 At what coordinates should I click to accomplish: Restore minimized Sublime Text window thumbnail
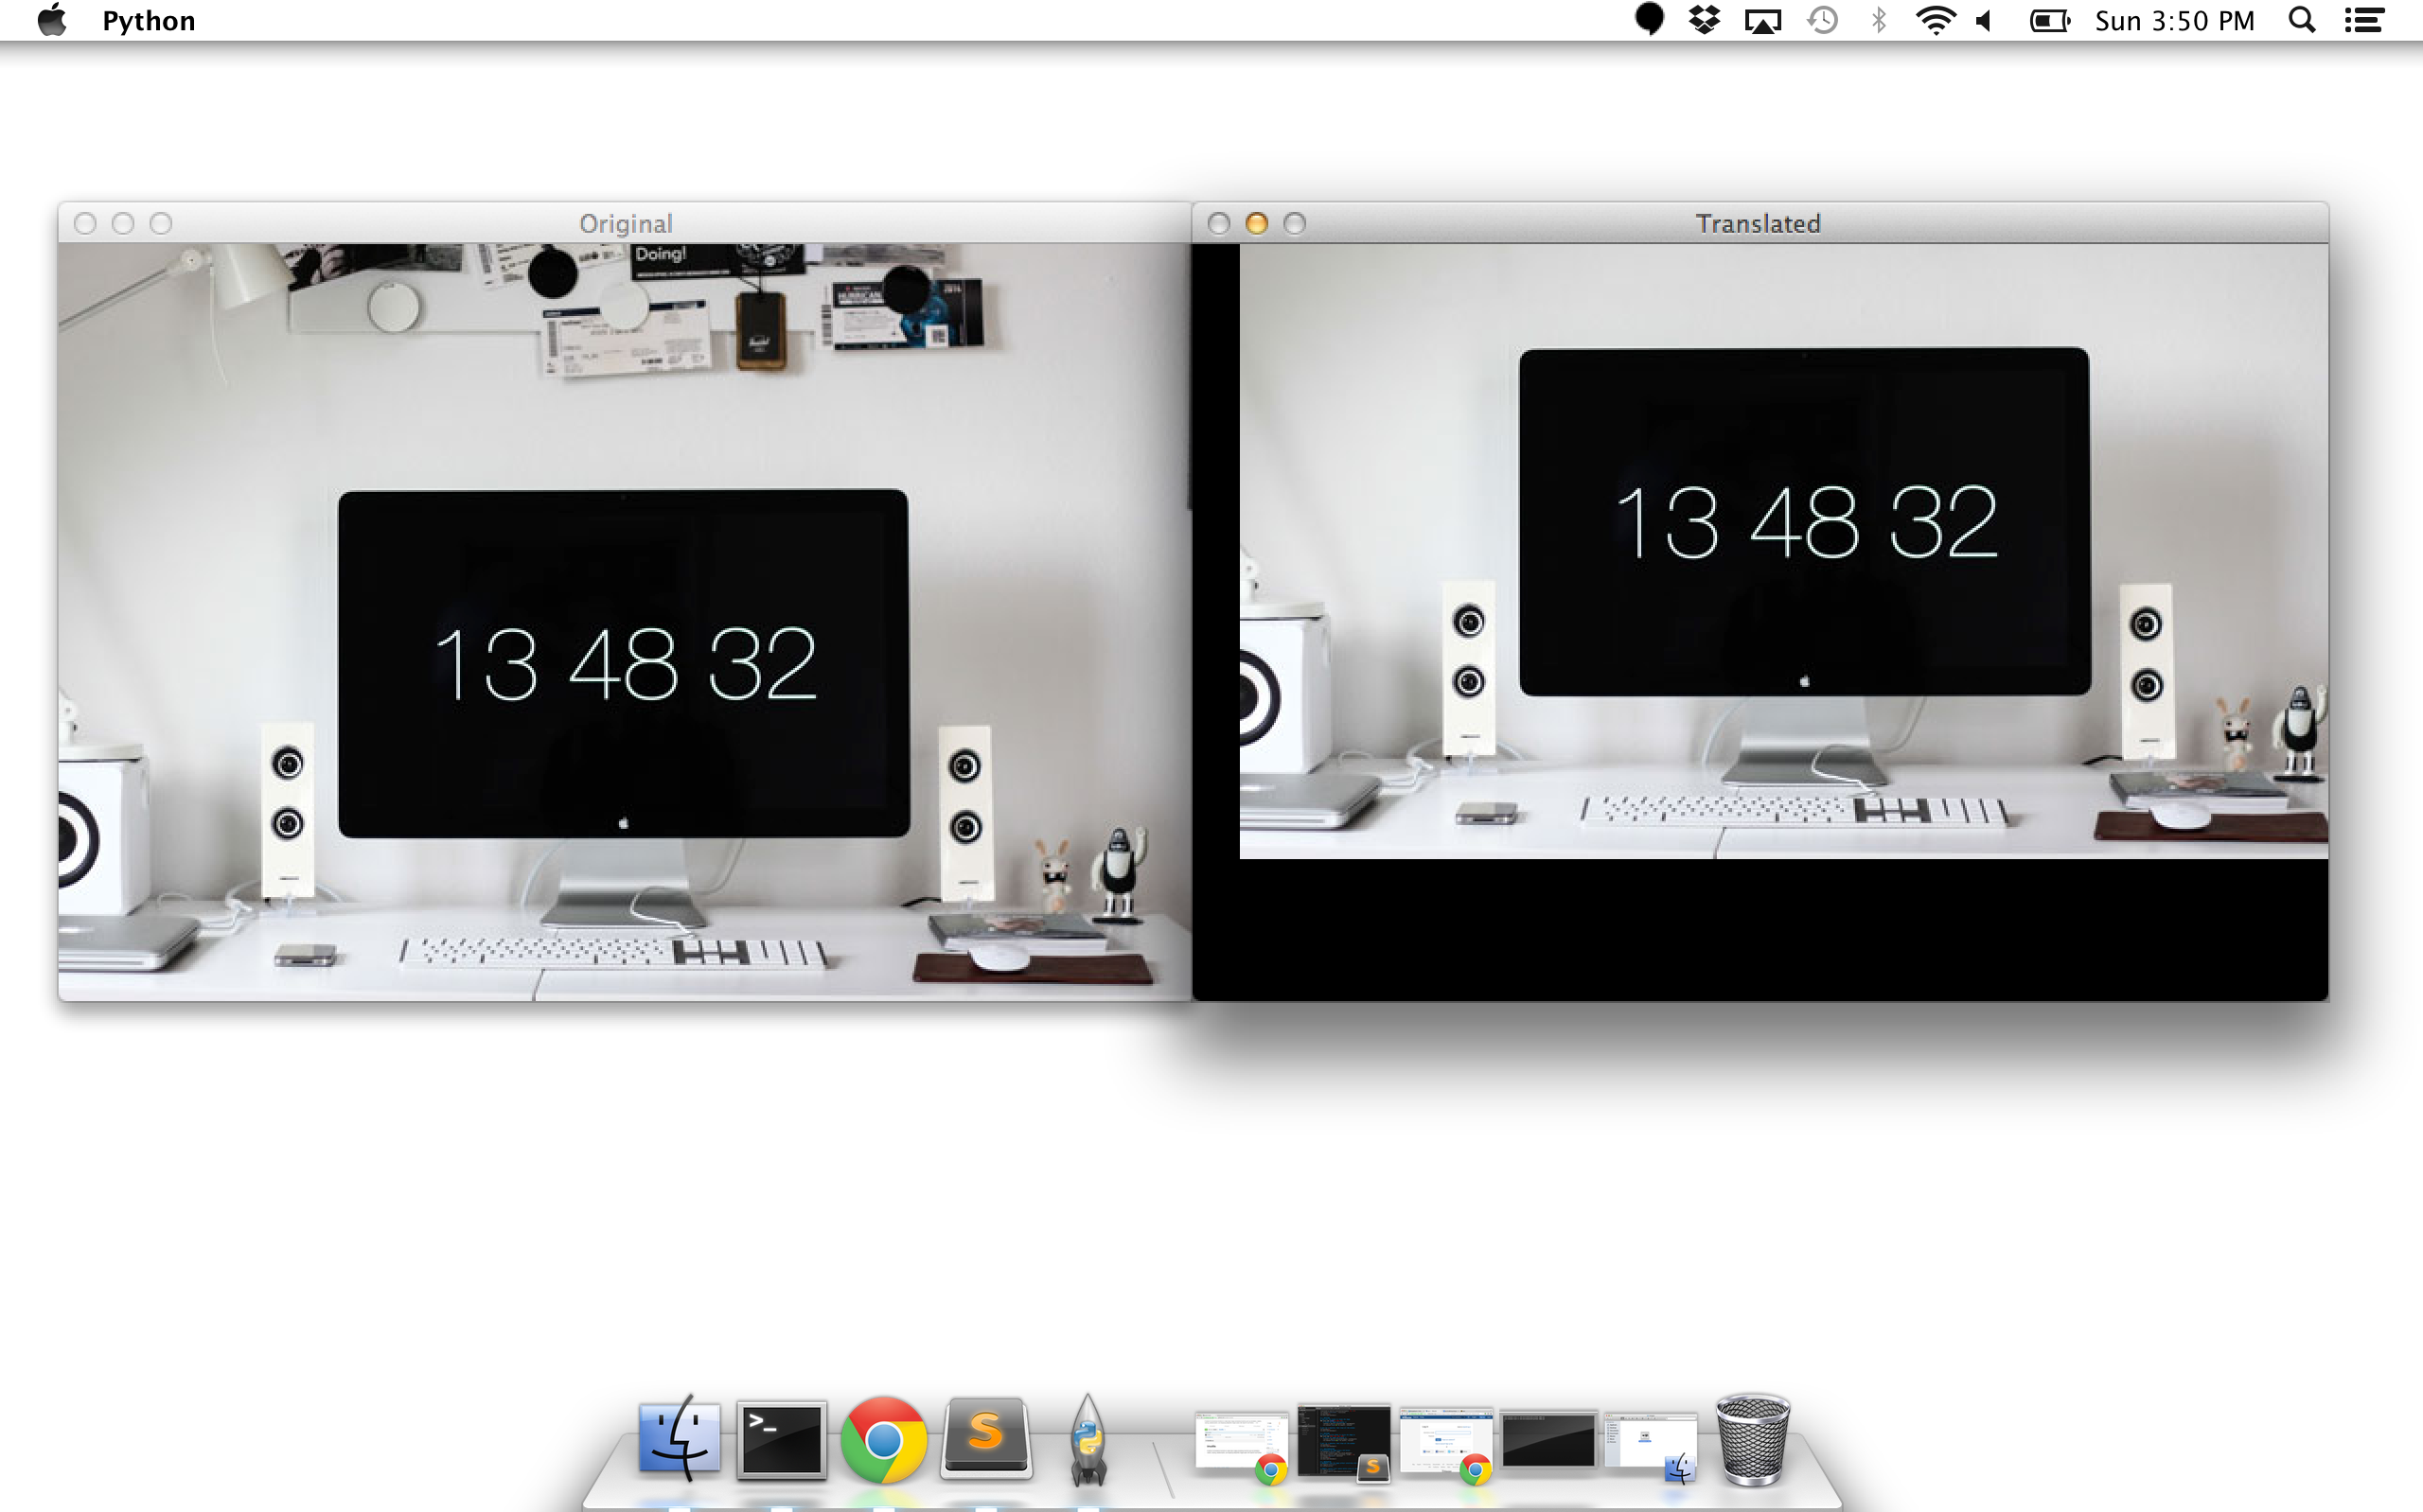click(1343, 1440)
